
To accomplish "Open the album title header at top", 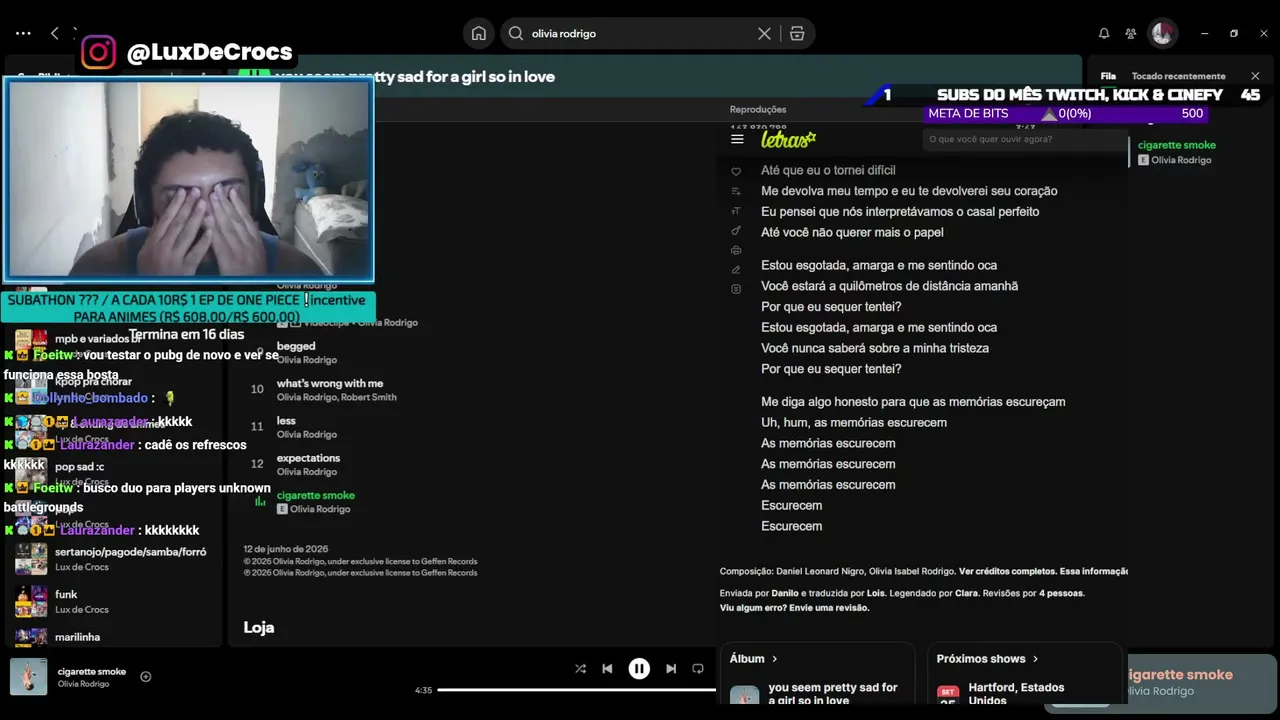I will click(x=414, y=76).
